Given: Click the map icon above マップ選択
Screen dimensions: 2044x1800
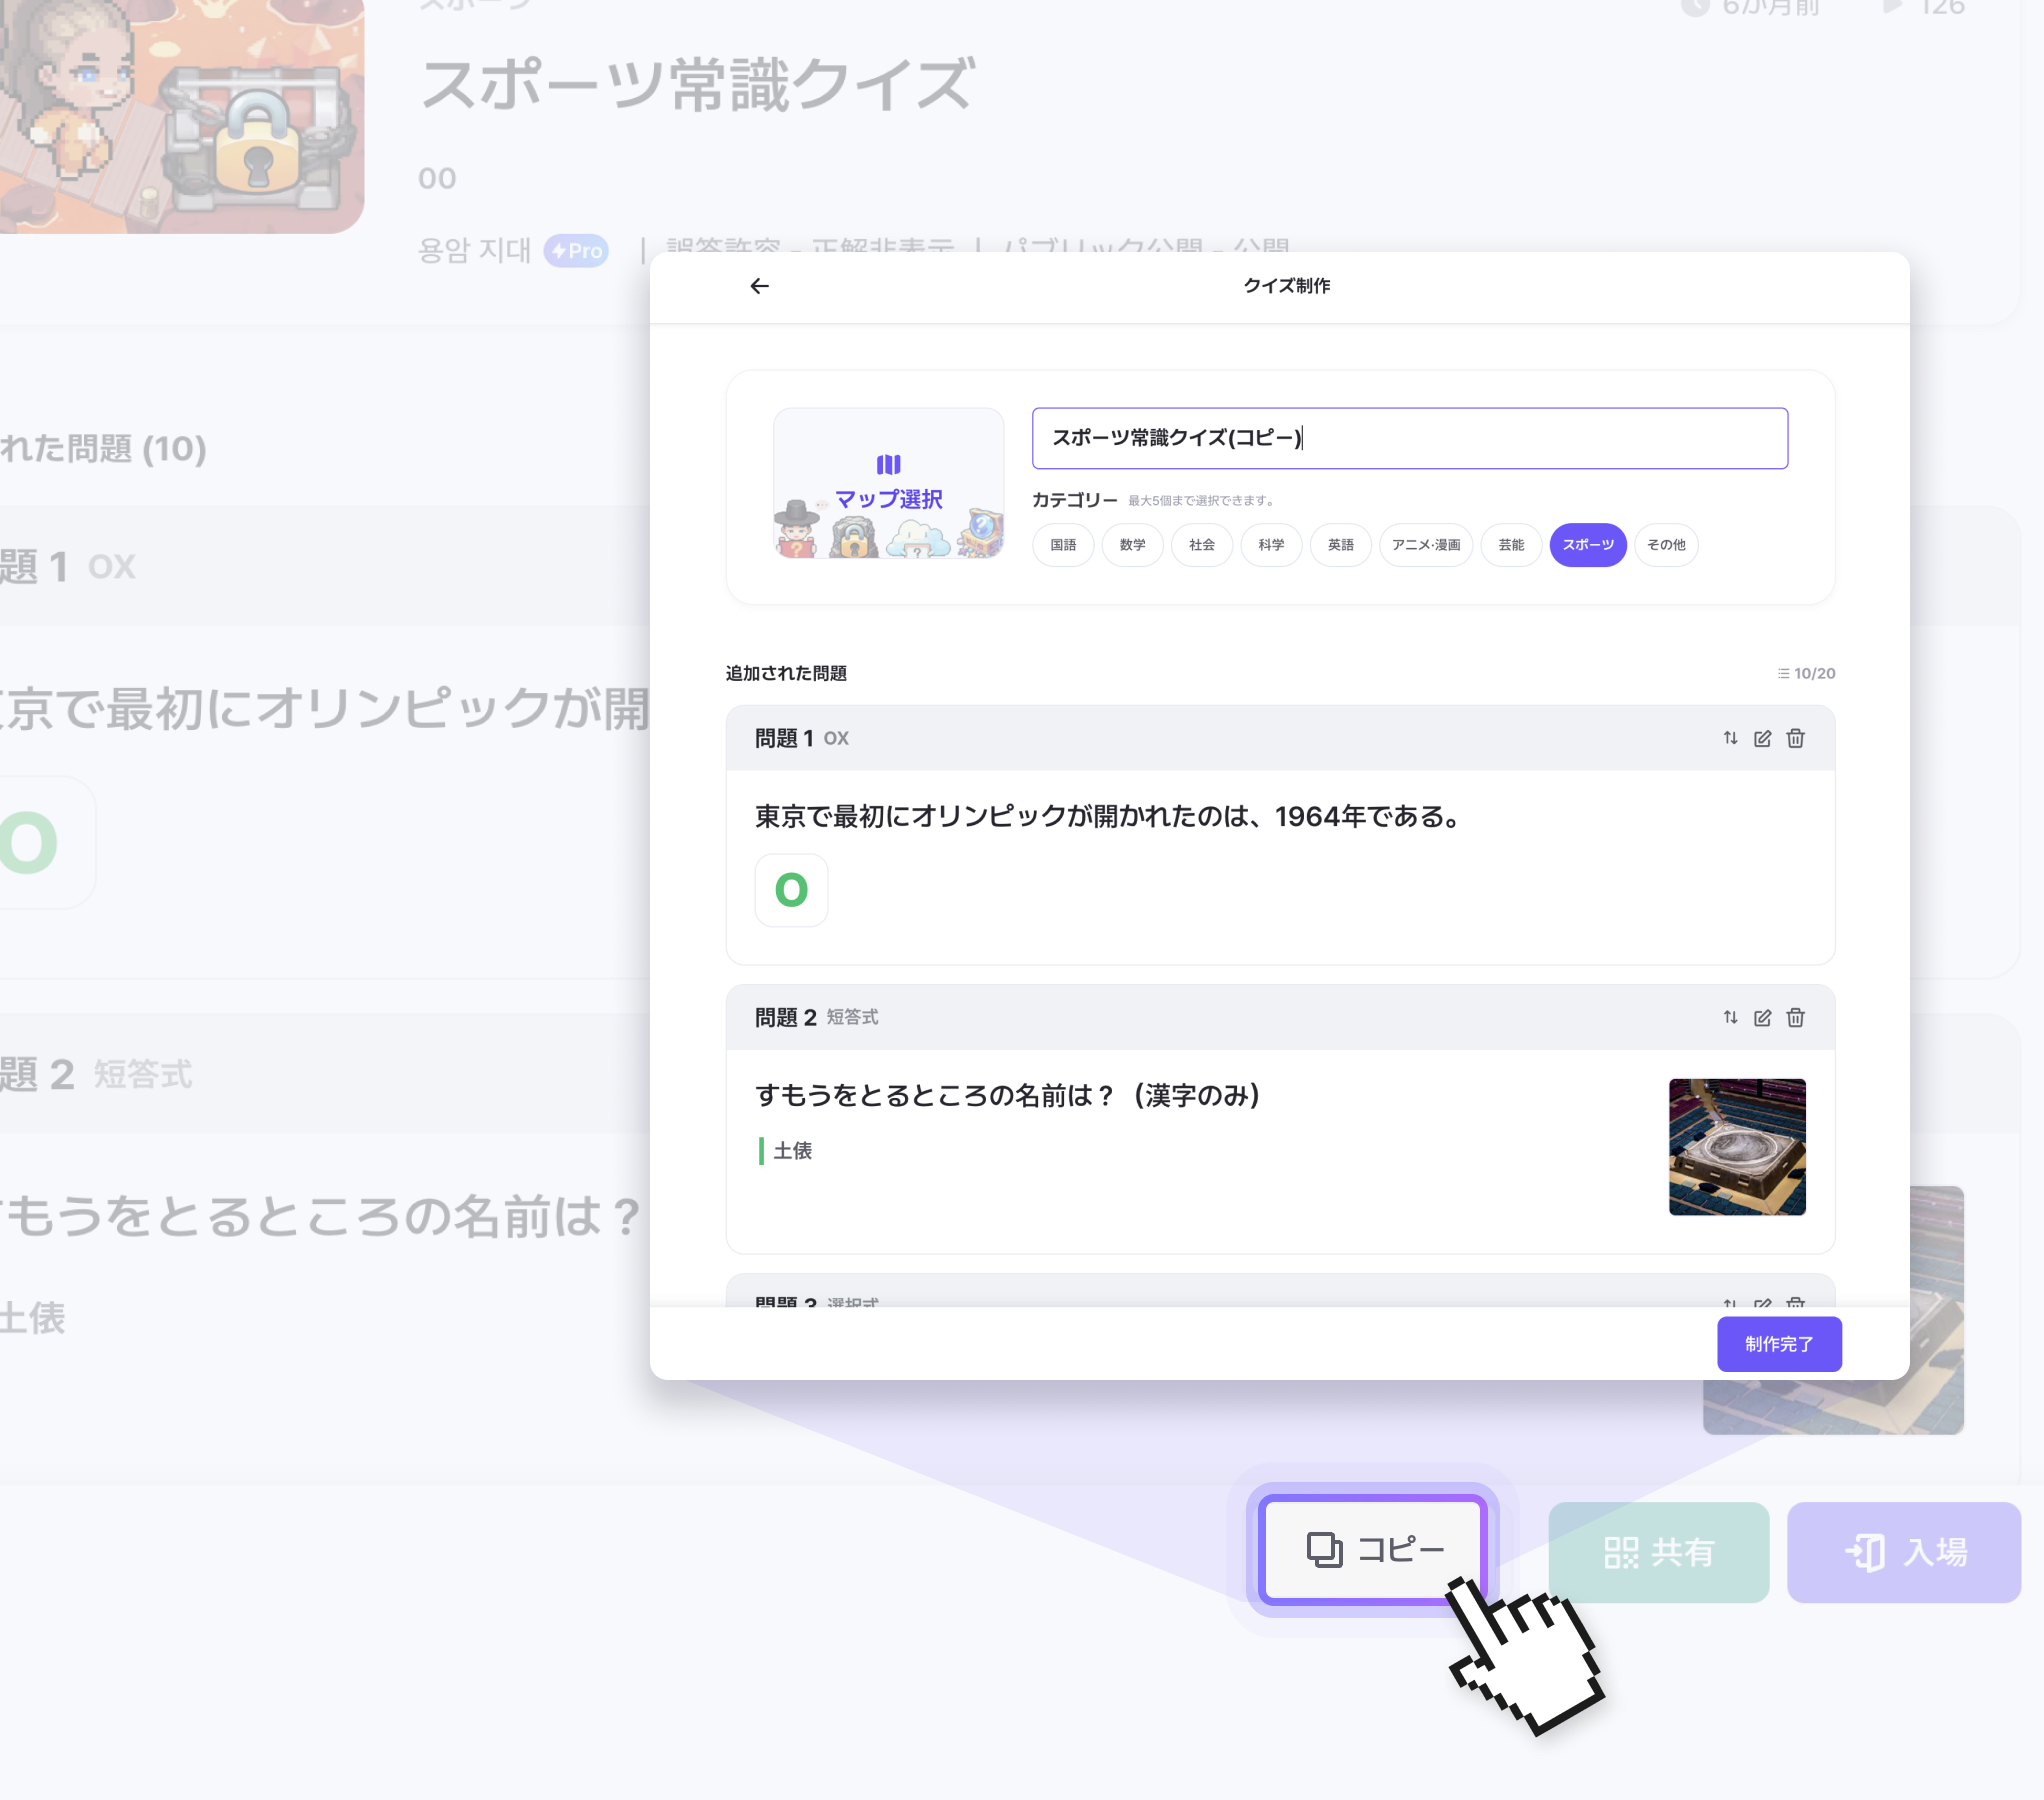Looking at the screenshot, I should coord(888,464).
